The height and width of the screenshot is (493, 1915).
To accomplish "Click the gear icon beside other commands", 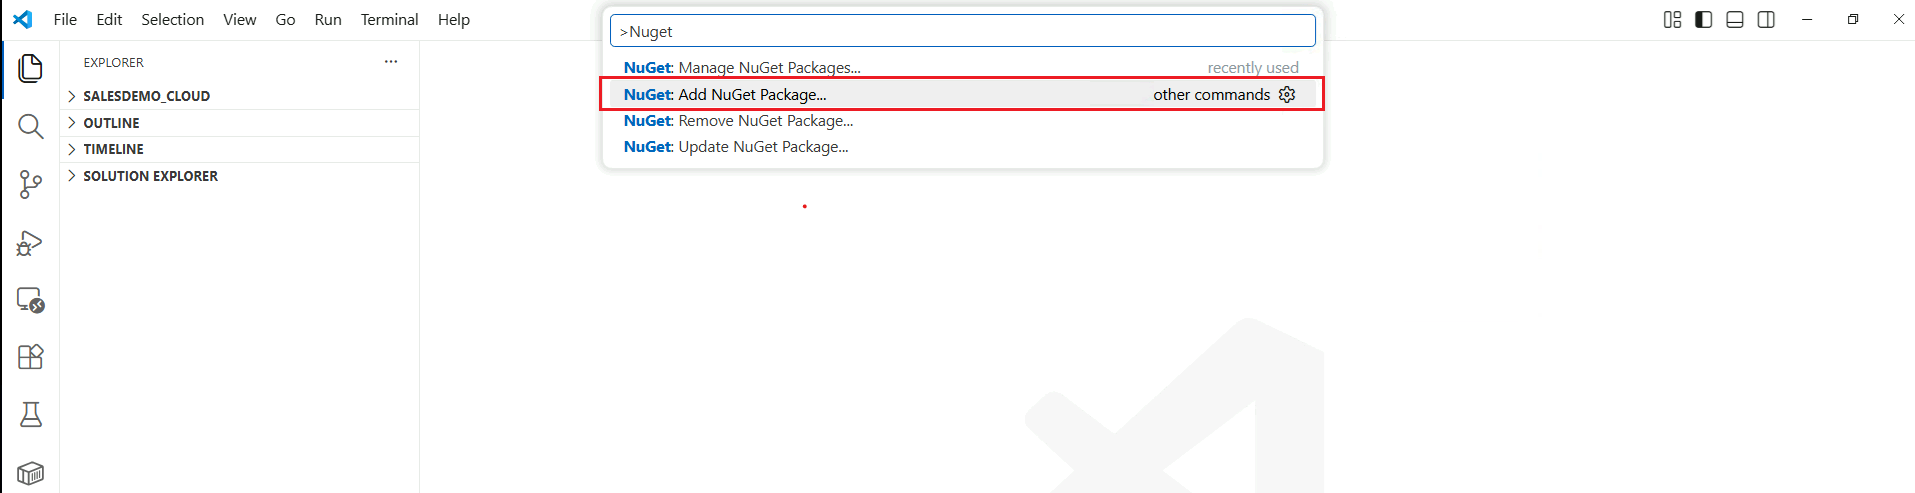I will click(1287, 94).
